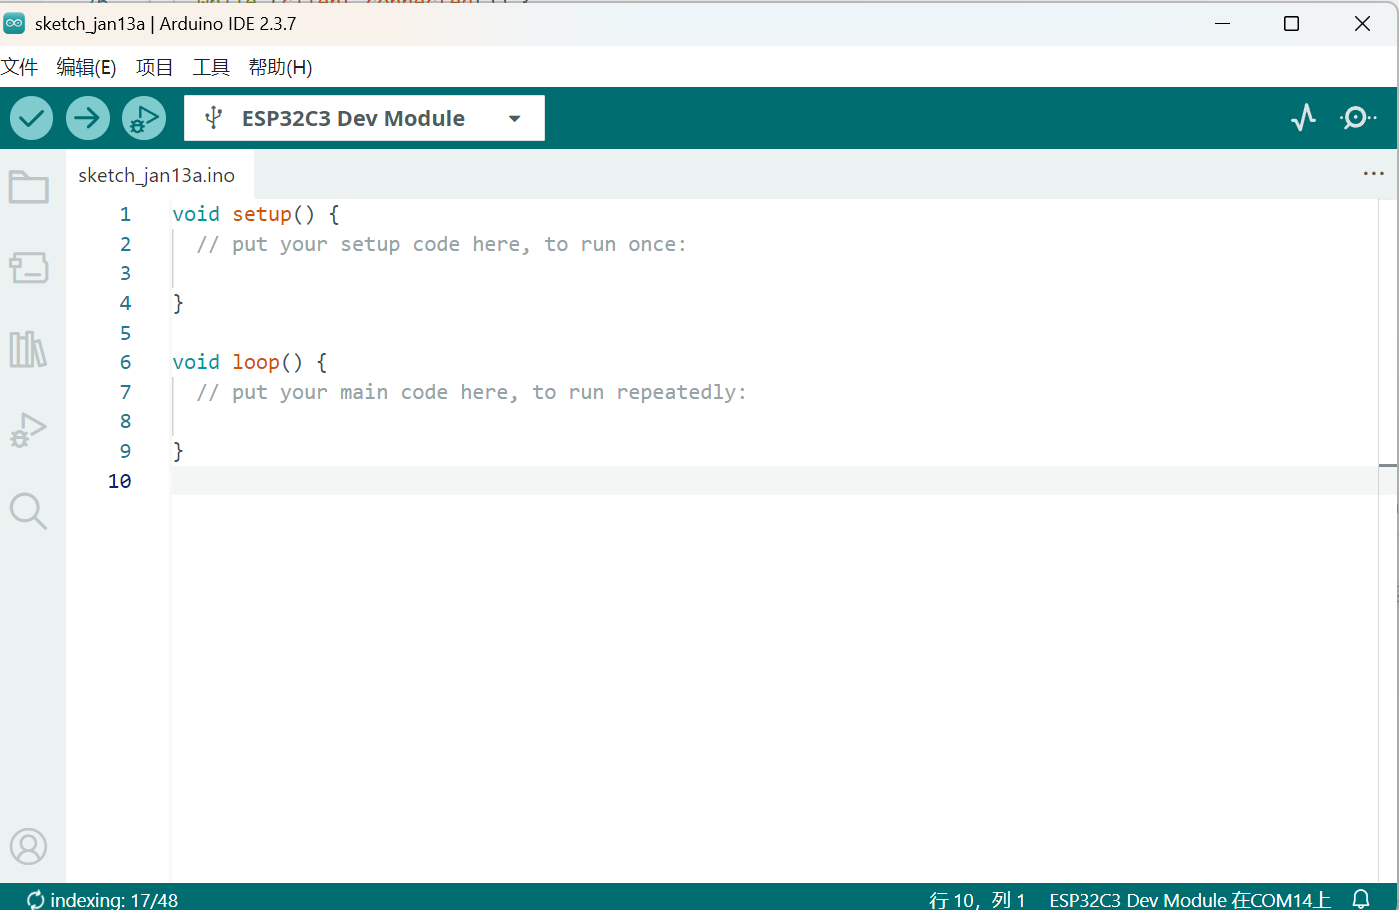This screenshot has height=910, width=1399.
Task: Click the indexing progress spinner icon
Action: 36,900
